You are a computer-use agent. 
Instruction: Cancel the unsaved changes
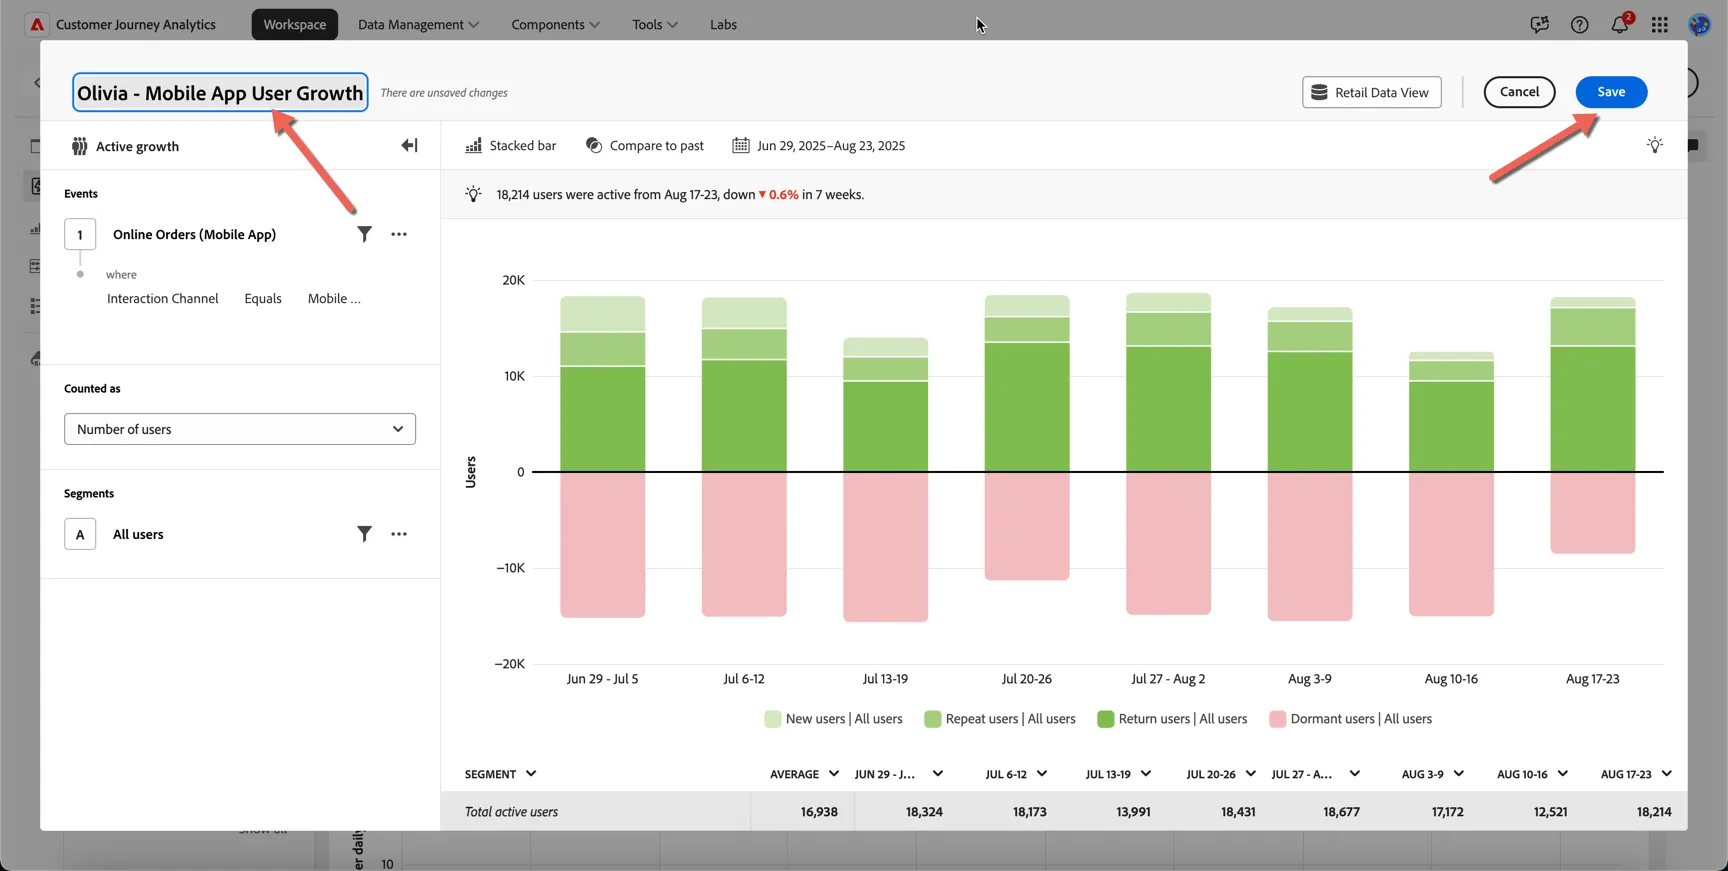1519,92
